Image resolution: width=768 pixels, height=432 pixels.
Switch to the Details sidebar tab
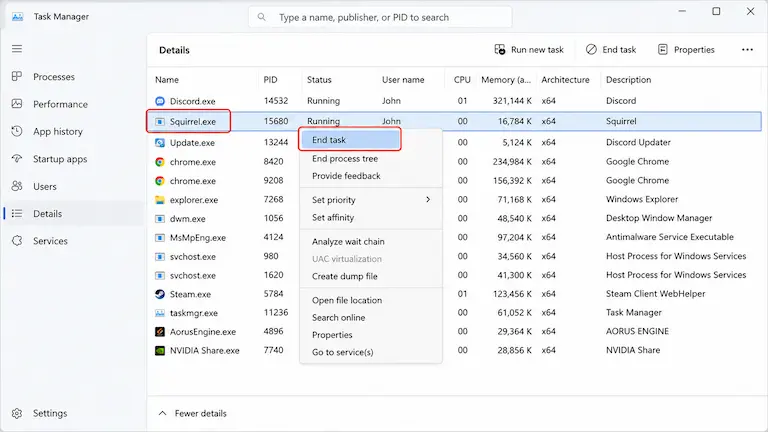[x=73, y=214]
